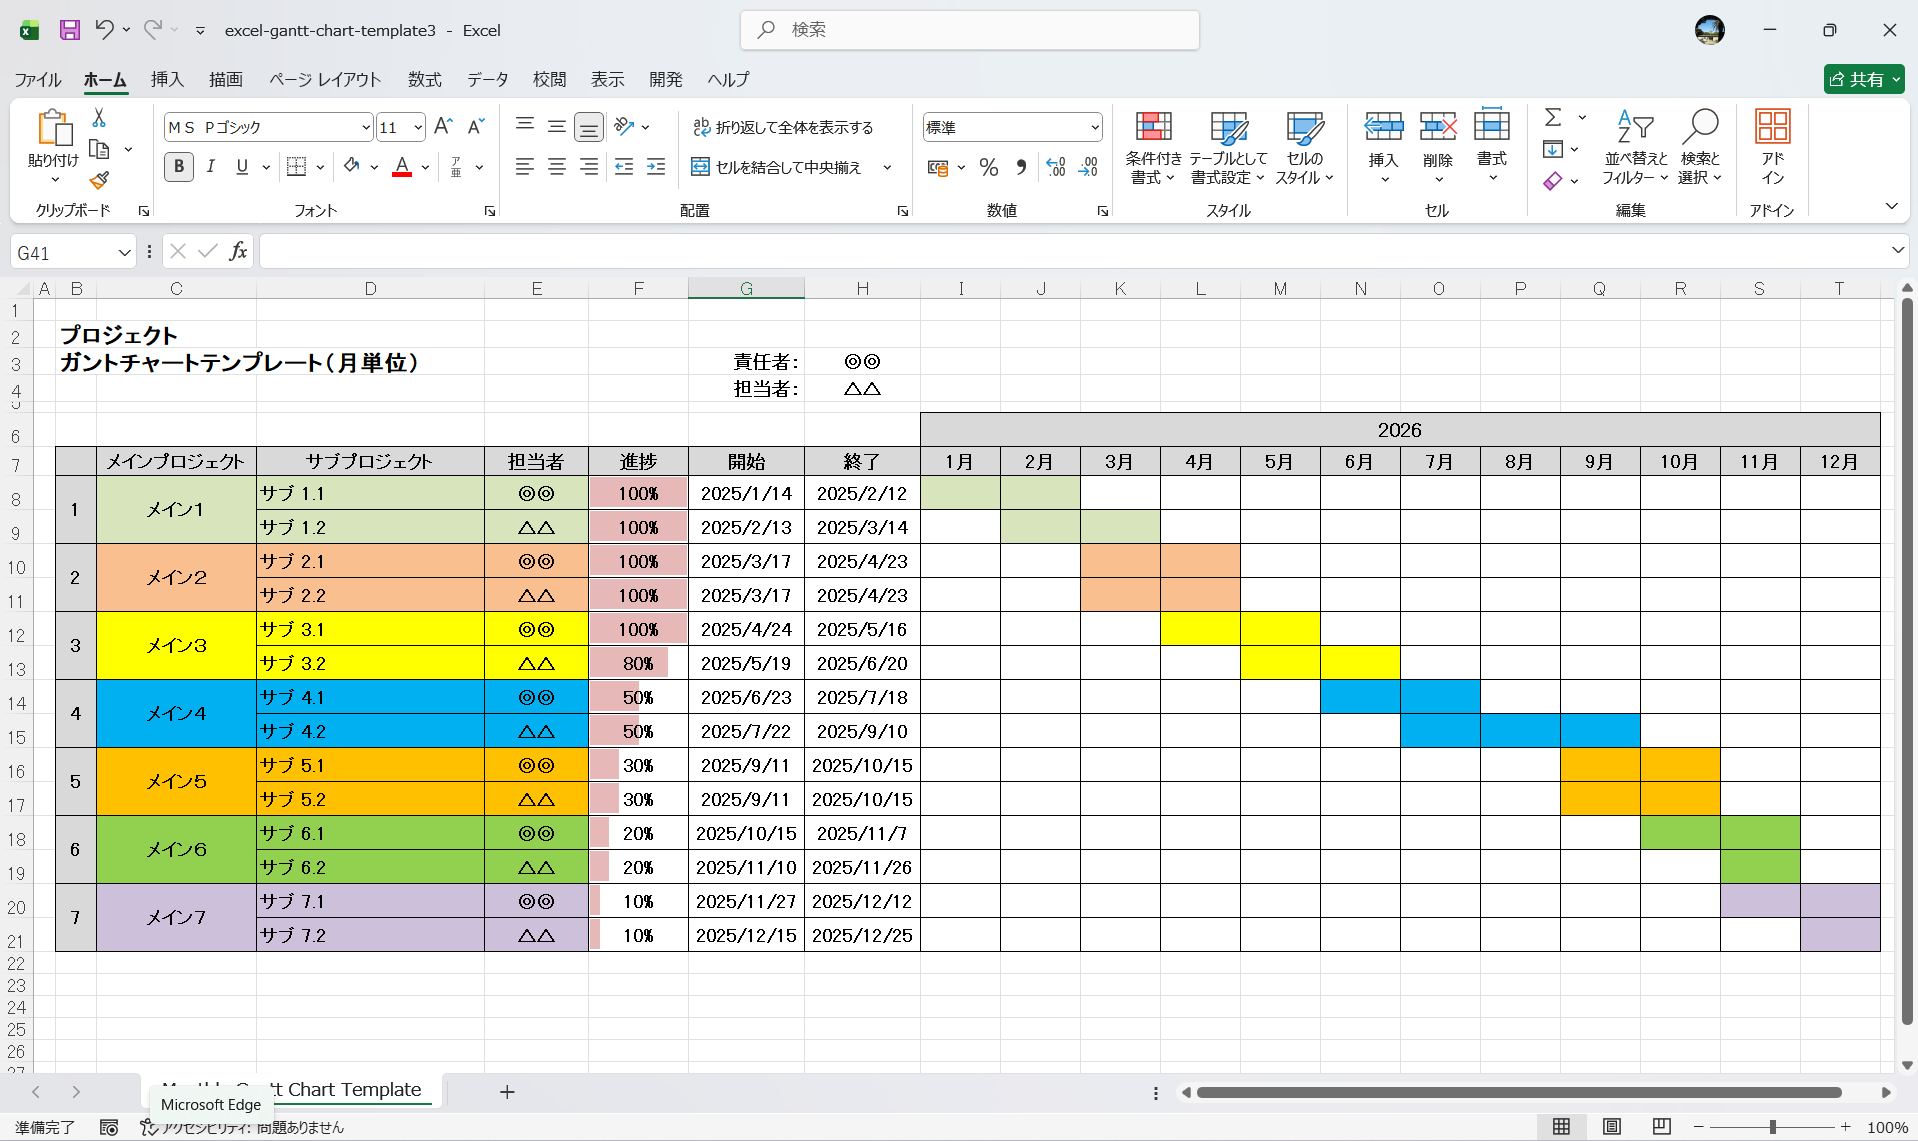Add a new sheet with plus button
Screen dimensions: 1918x1141
(507, 1092)
